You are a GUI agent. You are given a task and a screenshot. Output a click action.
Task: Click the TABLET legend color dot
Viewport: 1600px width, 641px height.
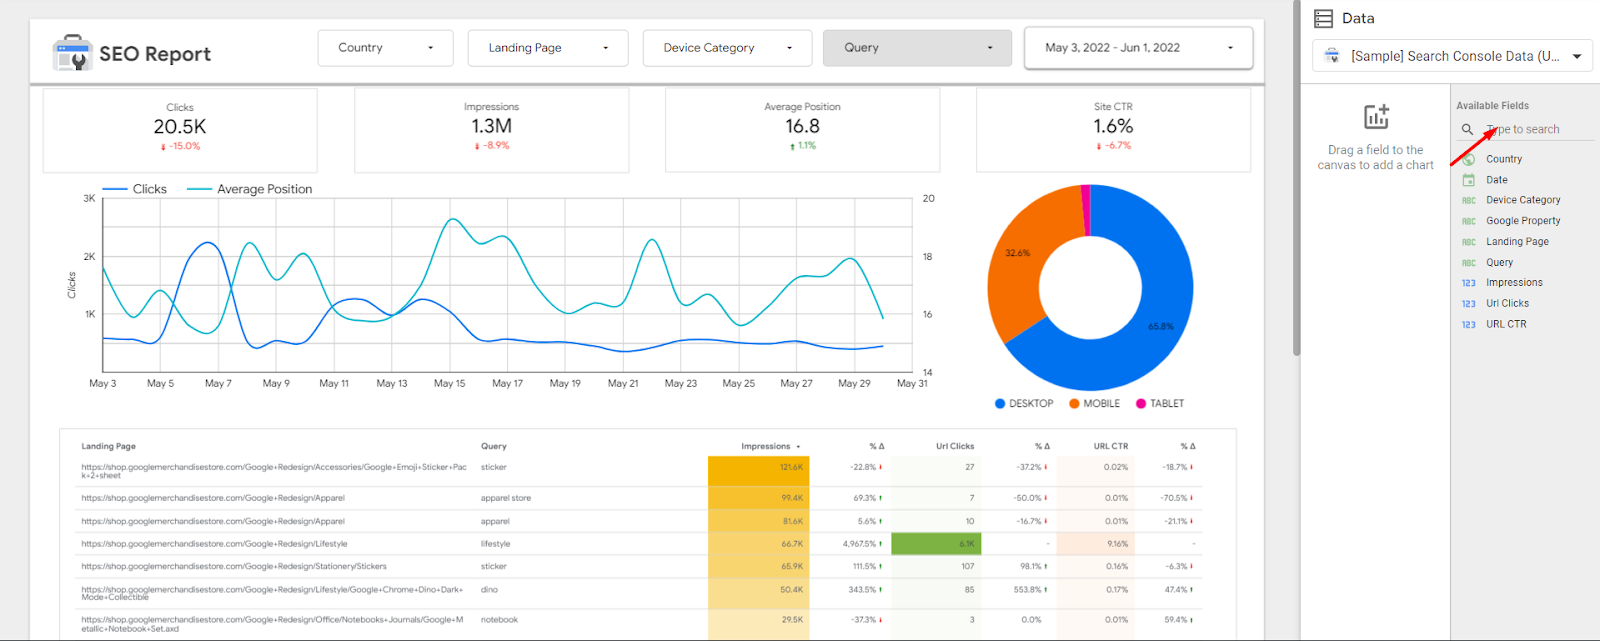click(x=1141, y=404)
